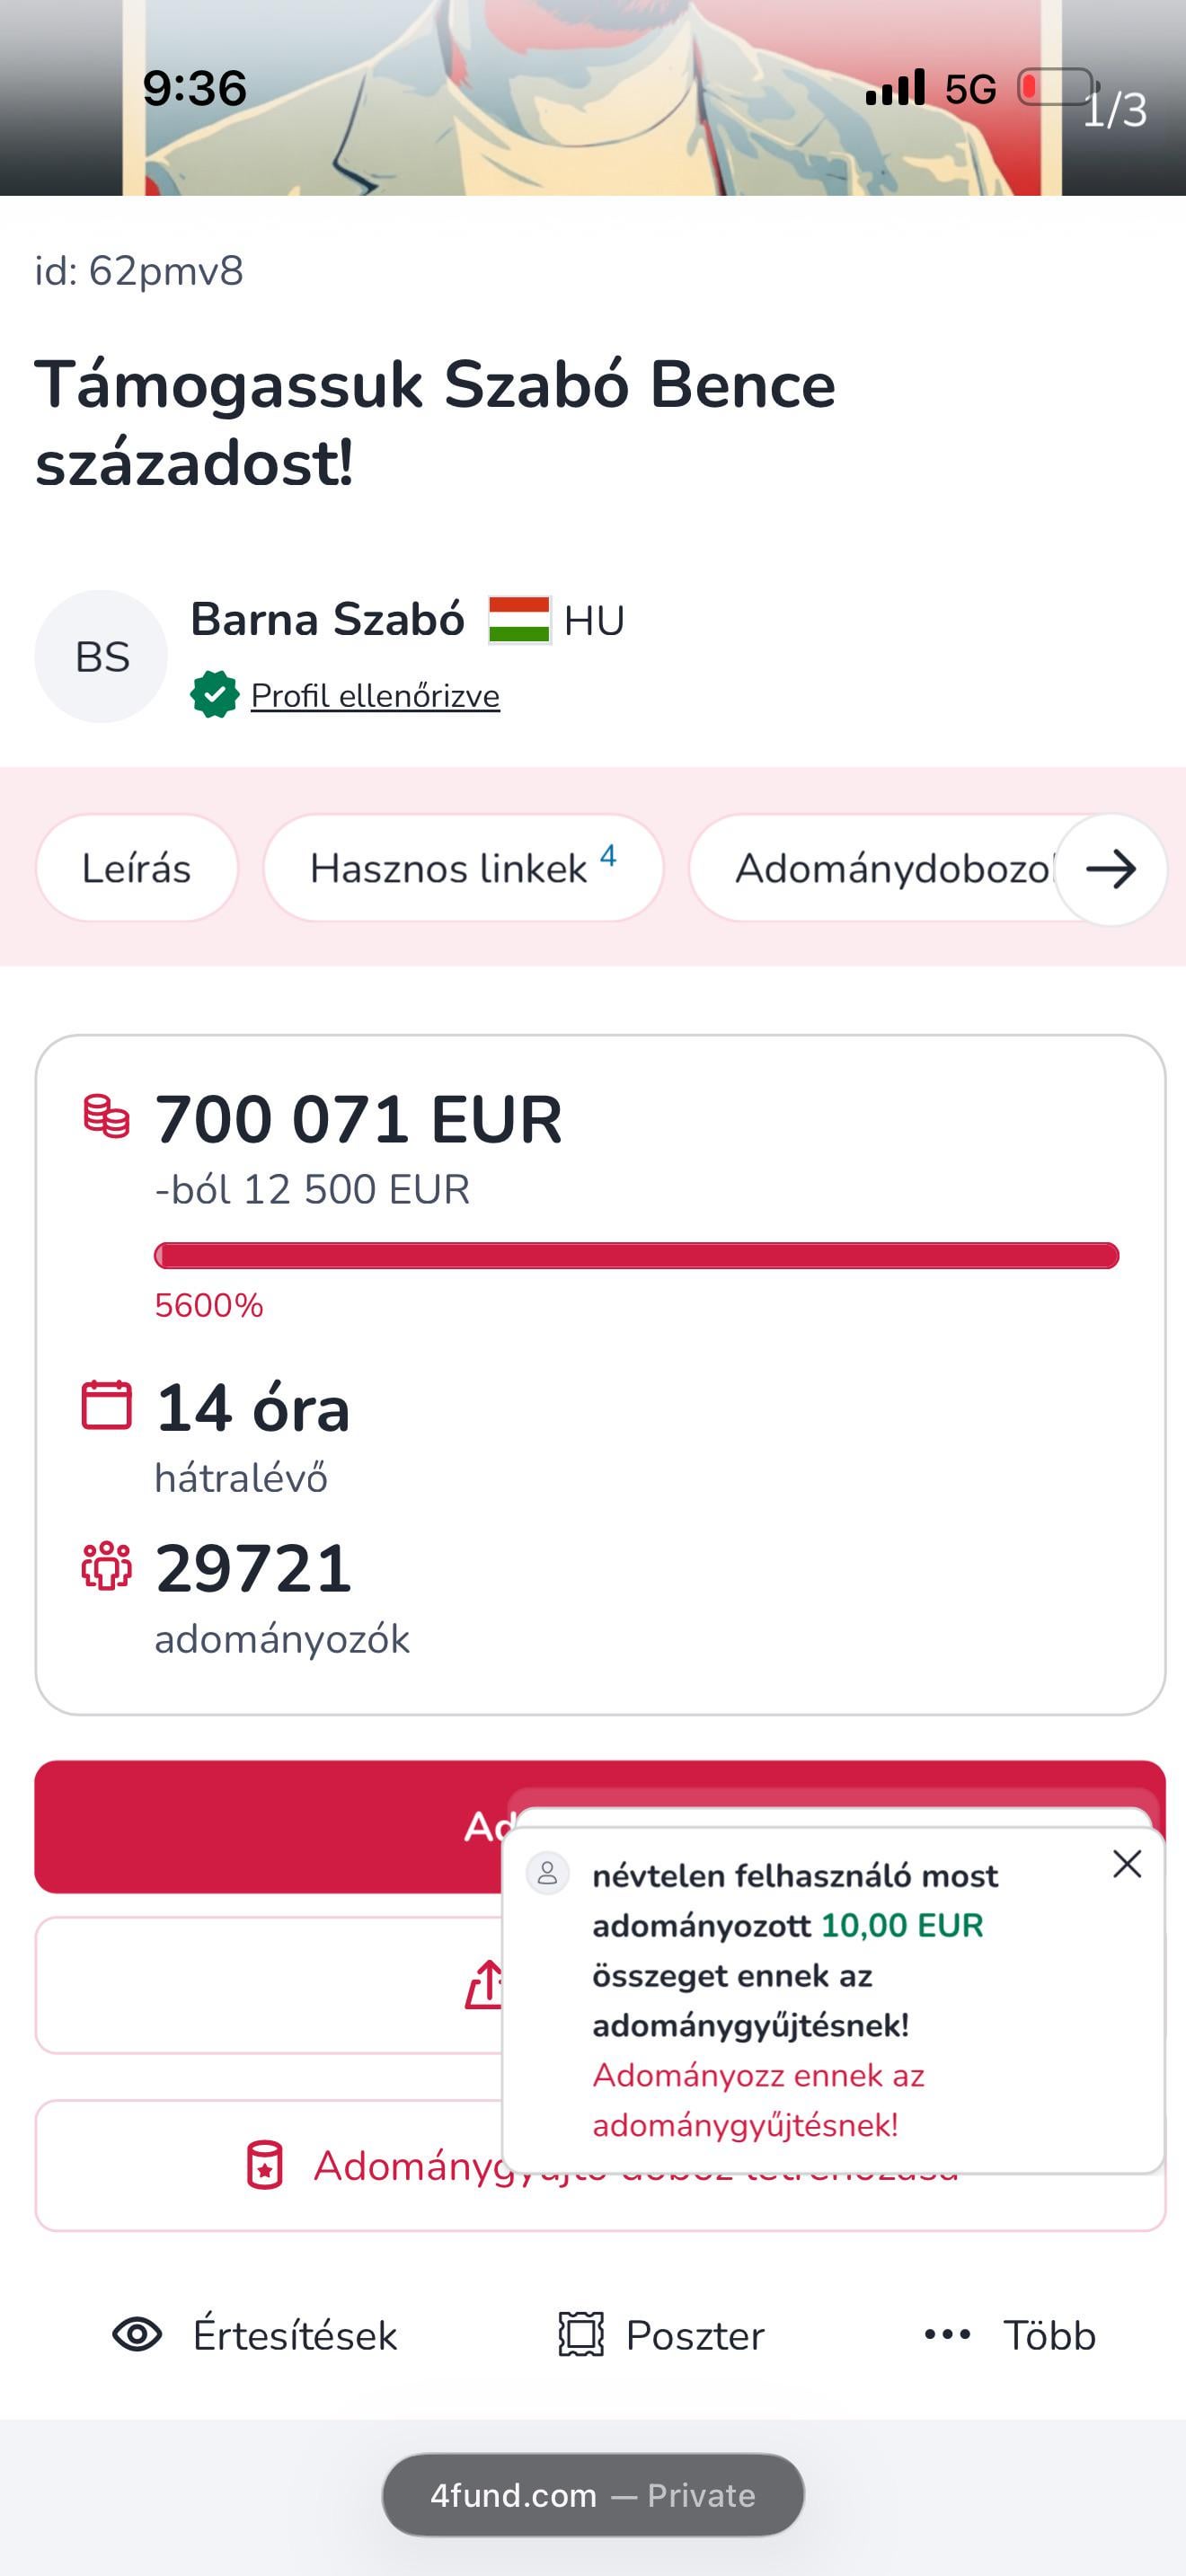This screenshot has height=2576, width=1186.
Task: Tap the share arrow icon
Action: tap(484, 1985)
